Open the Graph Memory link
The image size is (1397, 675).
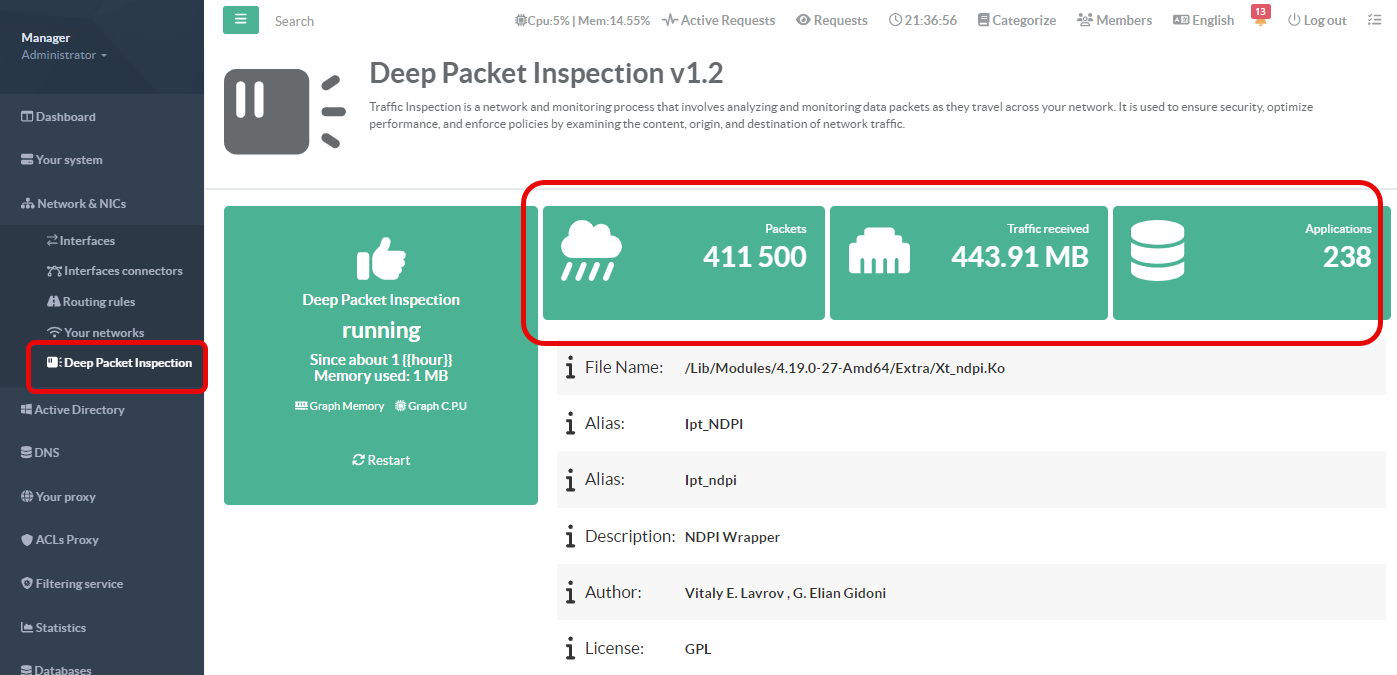(x=339, y=406)
